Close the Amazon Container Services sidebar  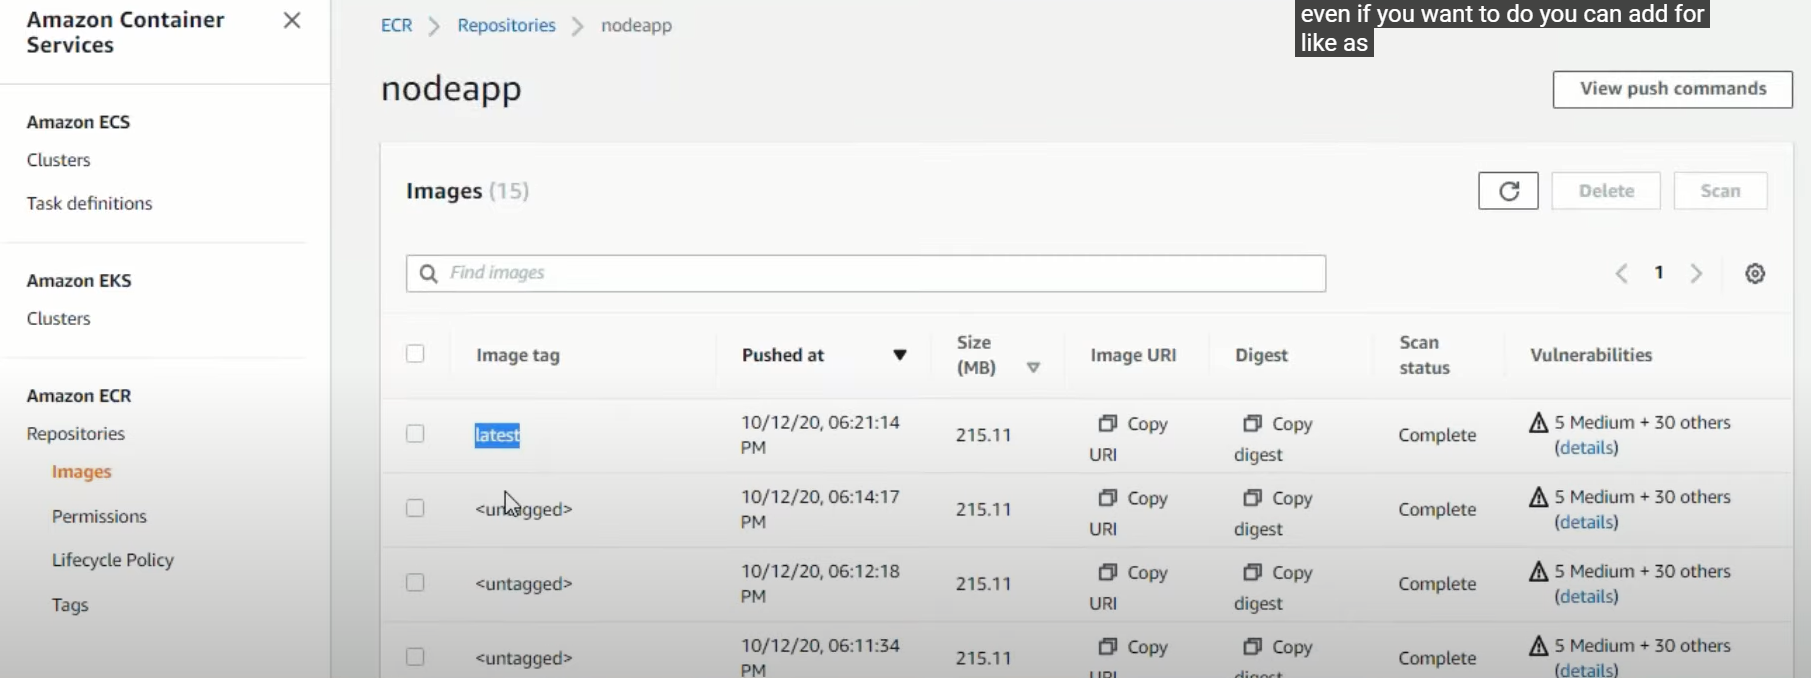click(292, 20)
